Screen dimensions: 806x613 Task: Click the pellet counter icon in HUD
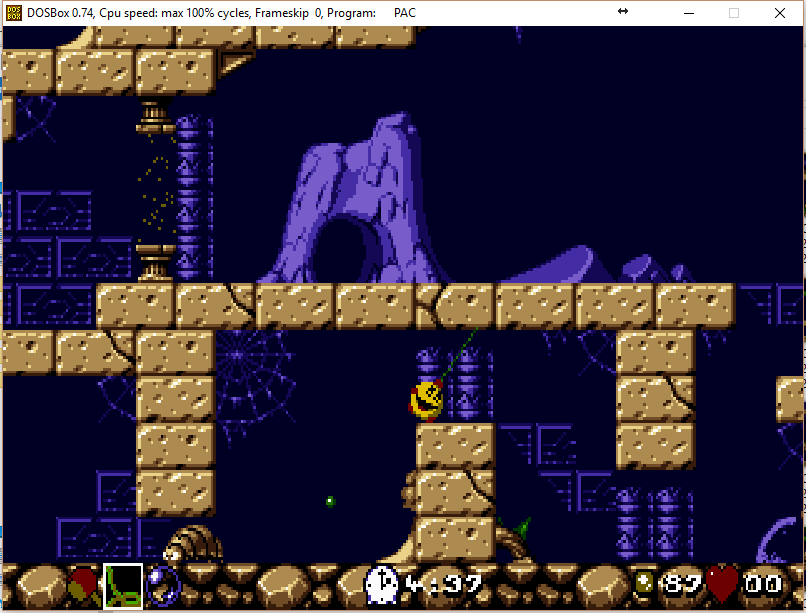(644, 583)
